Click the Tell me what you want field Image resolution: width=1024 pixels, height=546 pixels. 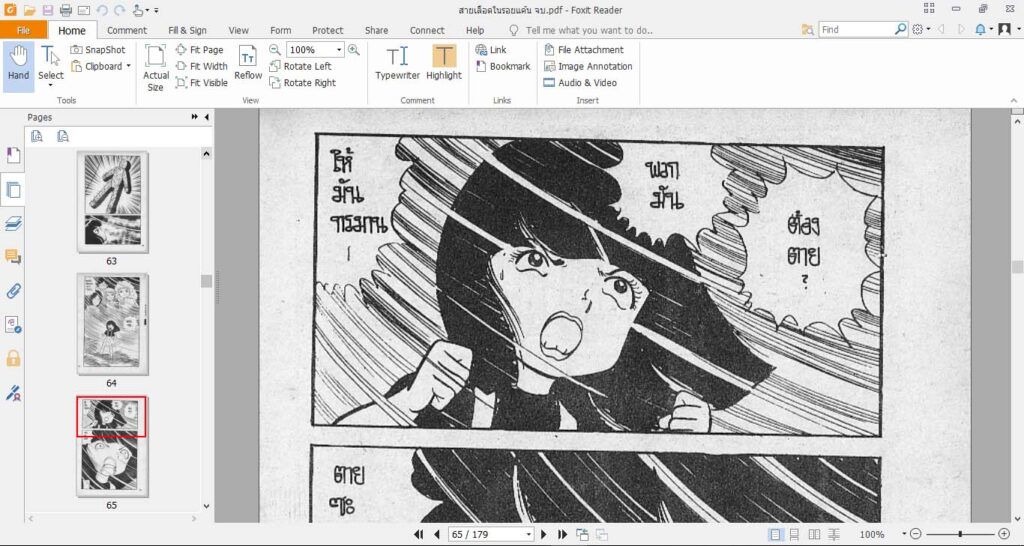click(x=581, y=30)
